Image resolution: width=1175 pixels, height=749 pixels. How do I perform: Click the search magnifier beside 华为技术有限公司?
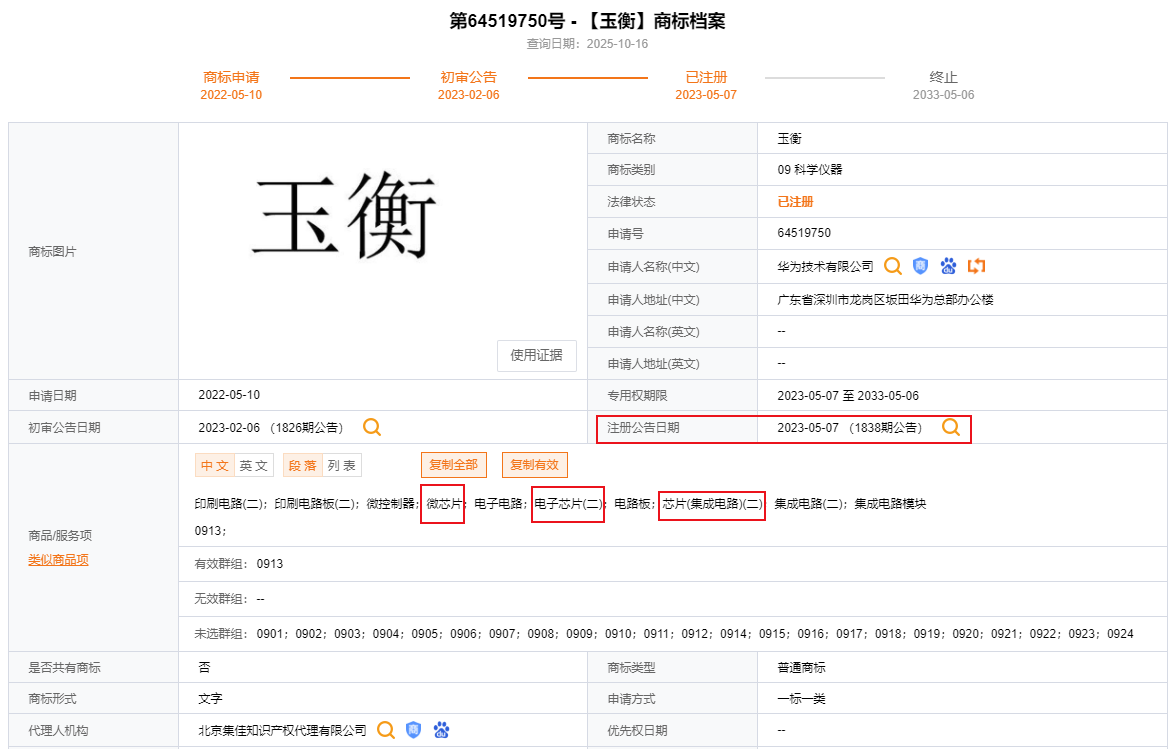[x=893, y=266]
